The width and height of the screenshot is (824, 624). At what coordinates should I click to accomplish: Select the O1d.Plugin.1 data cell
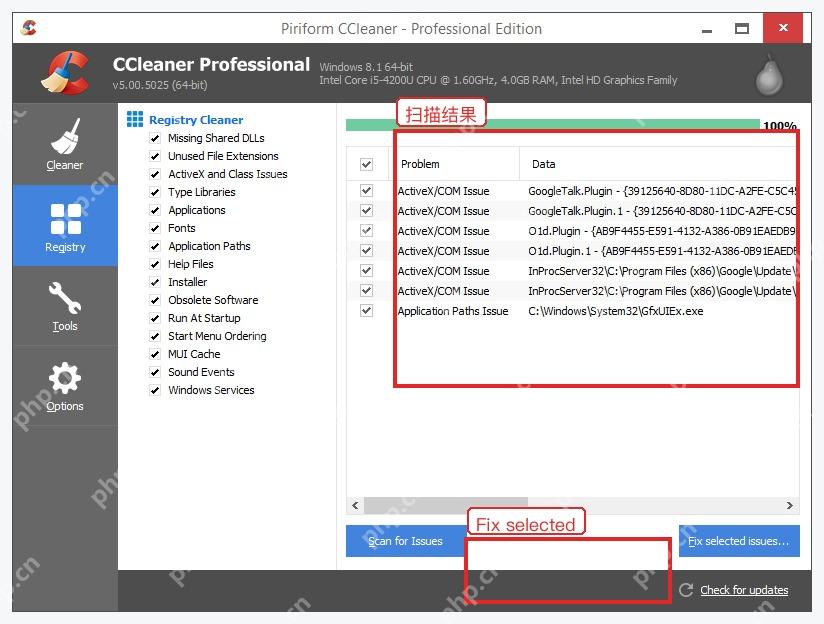663,251
